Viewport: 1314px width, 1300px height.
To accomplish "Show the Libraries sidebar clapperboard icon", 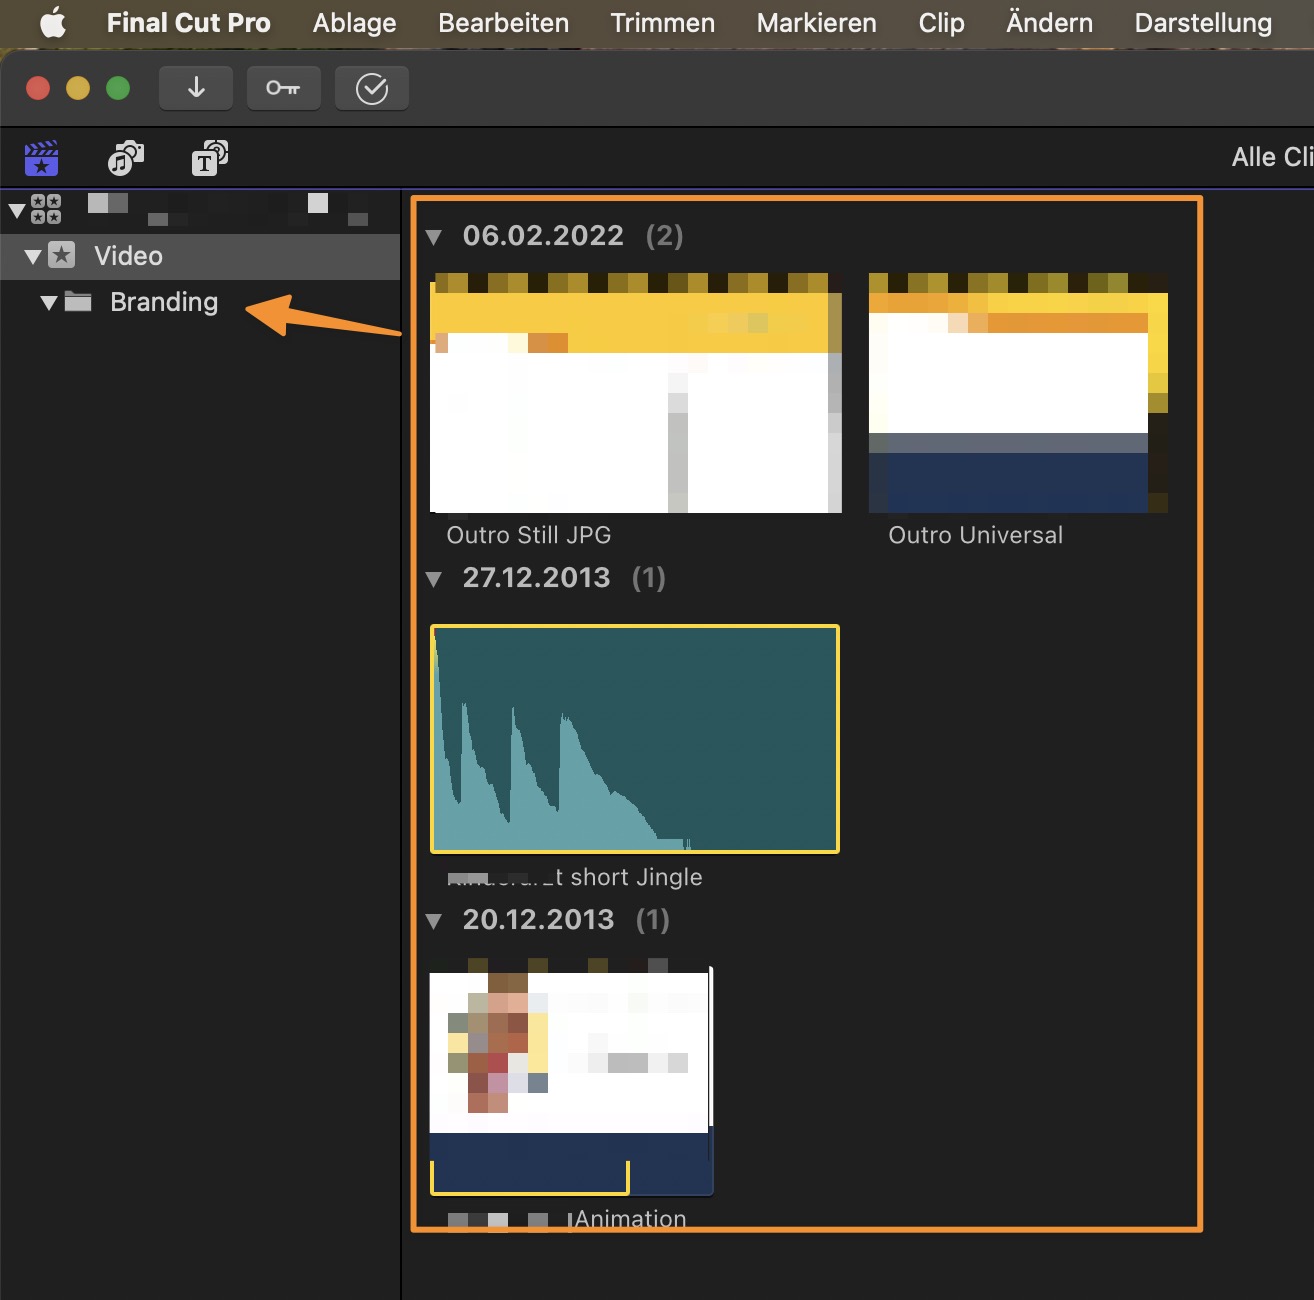I will (42, 158).
